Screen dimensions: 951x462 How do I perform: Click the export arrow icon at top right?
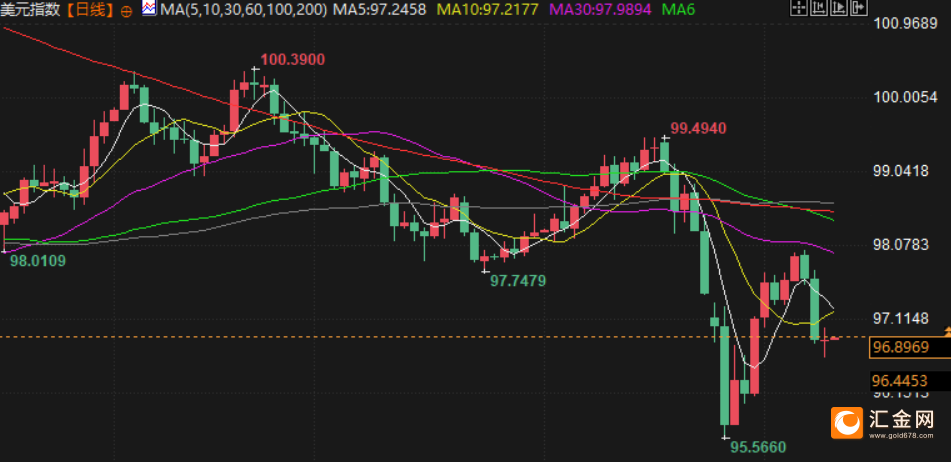pos(859,7)
